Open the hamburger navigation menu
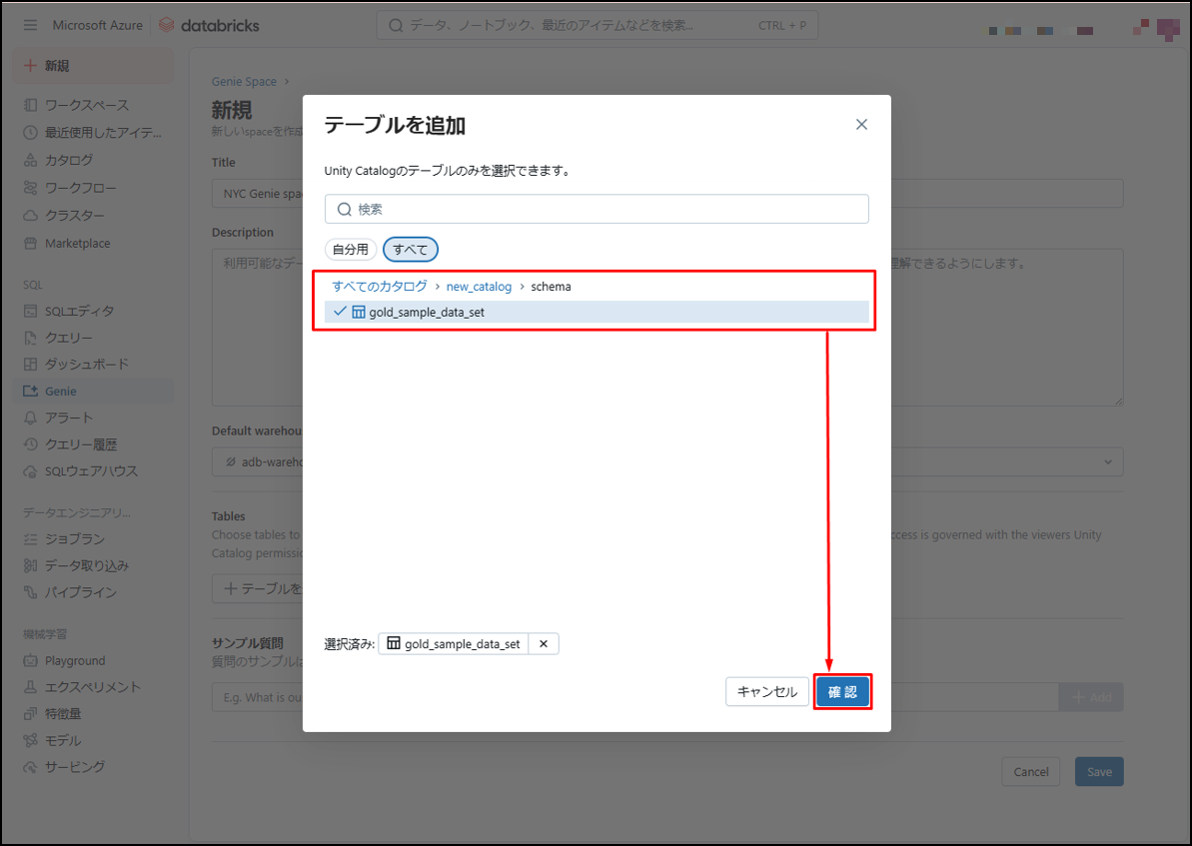This screenshot has width=1192, height=846. click(30, 25)
